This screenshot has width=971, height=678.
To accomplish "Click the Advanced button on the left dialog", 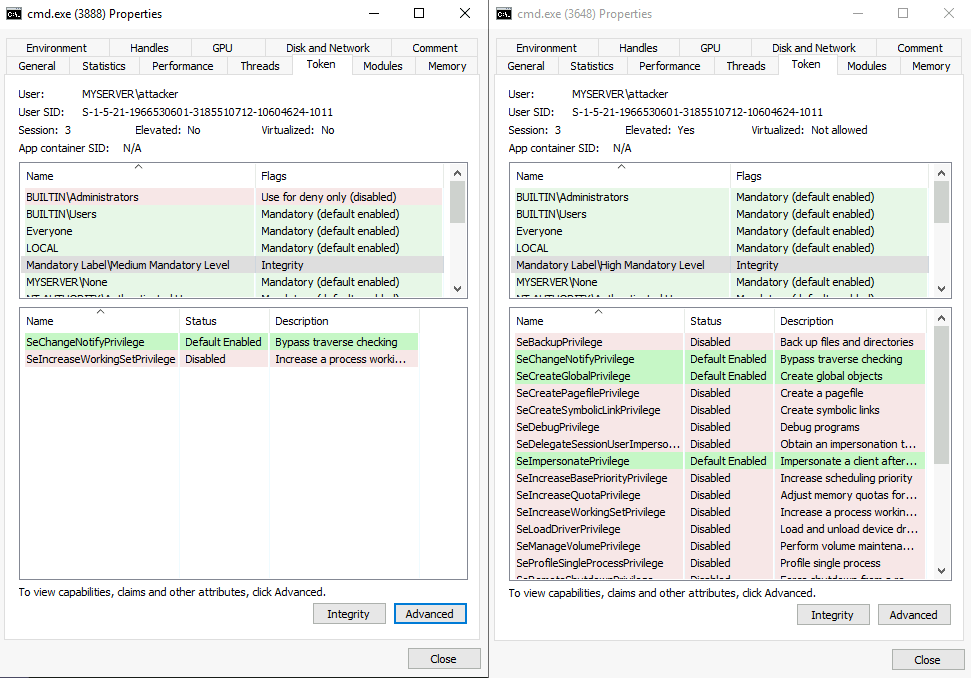I will pyautogui.click(x=430, y=613).
